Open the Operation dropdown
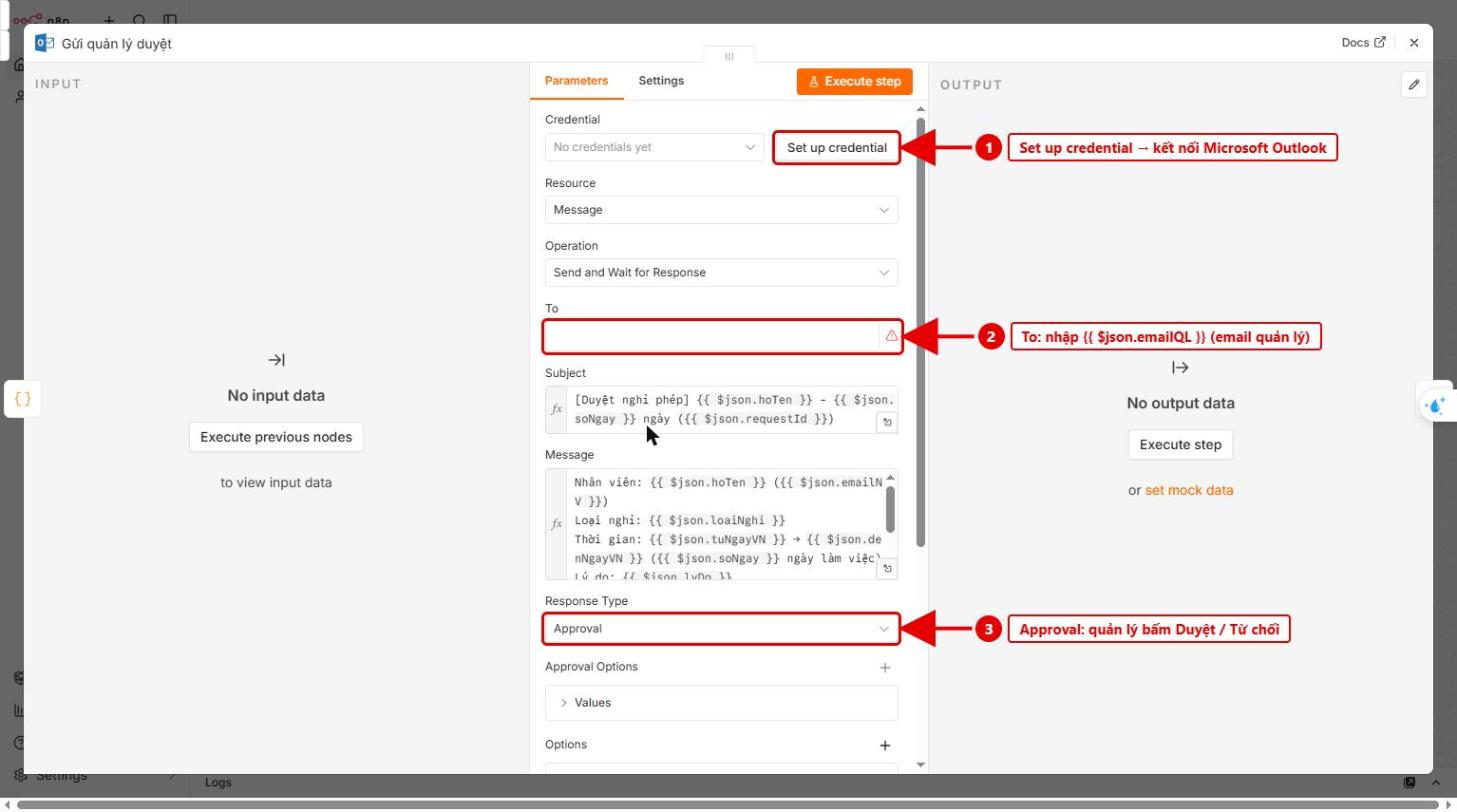This screenshot has width=1457, height=812. pyautogui.click(x=721, y=272)
